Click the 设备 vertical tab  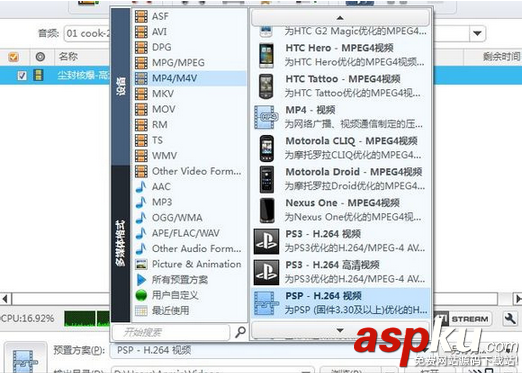120,87
